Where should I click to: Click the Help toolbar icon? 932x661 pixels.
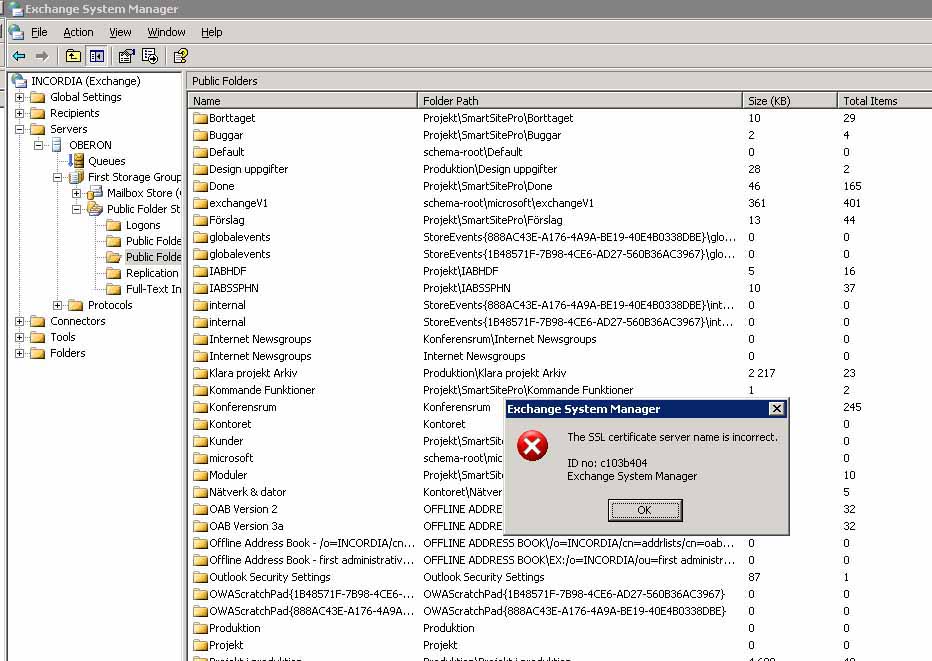click(180, 56)
